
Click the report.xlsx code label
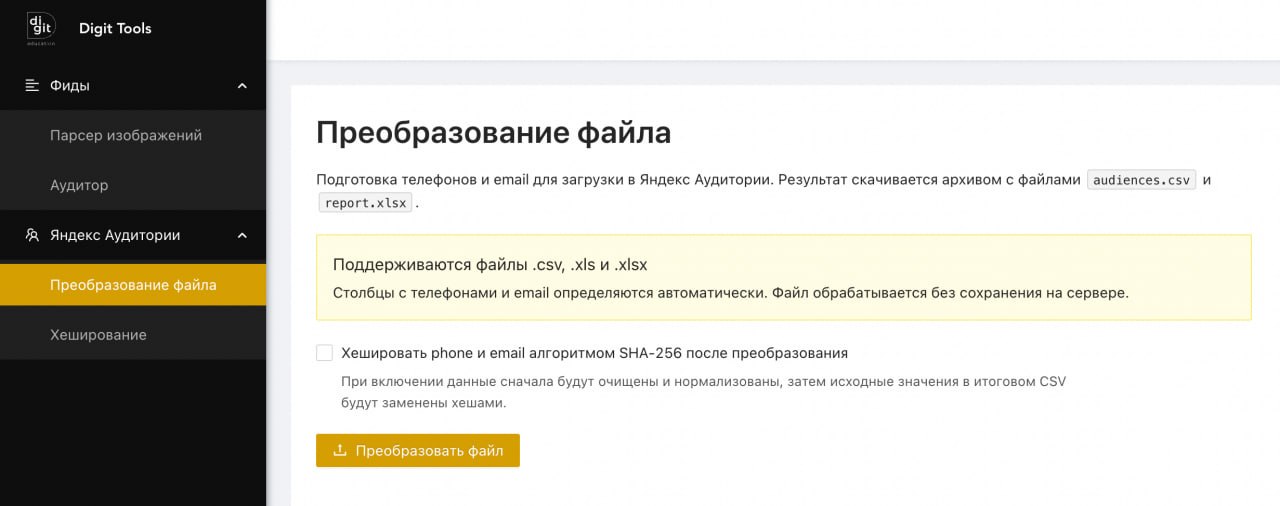click(364, 202)
